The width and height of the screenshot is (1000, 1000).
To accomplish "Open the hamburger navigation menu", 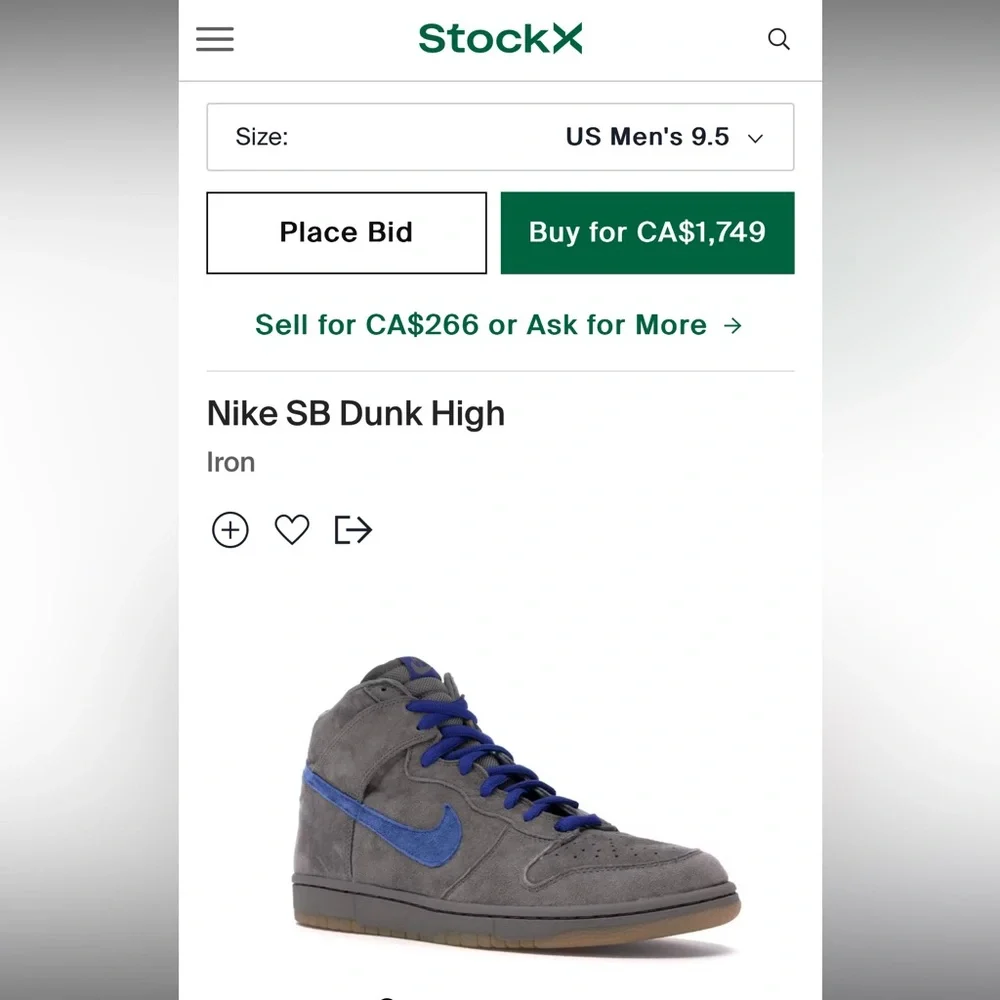I will click(x=214, y=38).
